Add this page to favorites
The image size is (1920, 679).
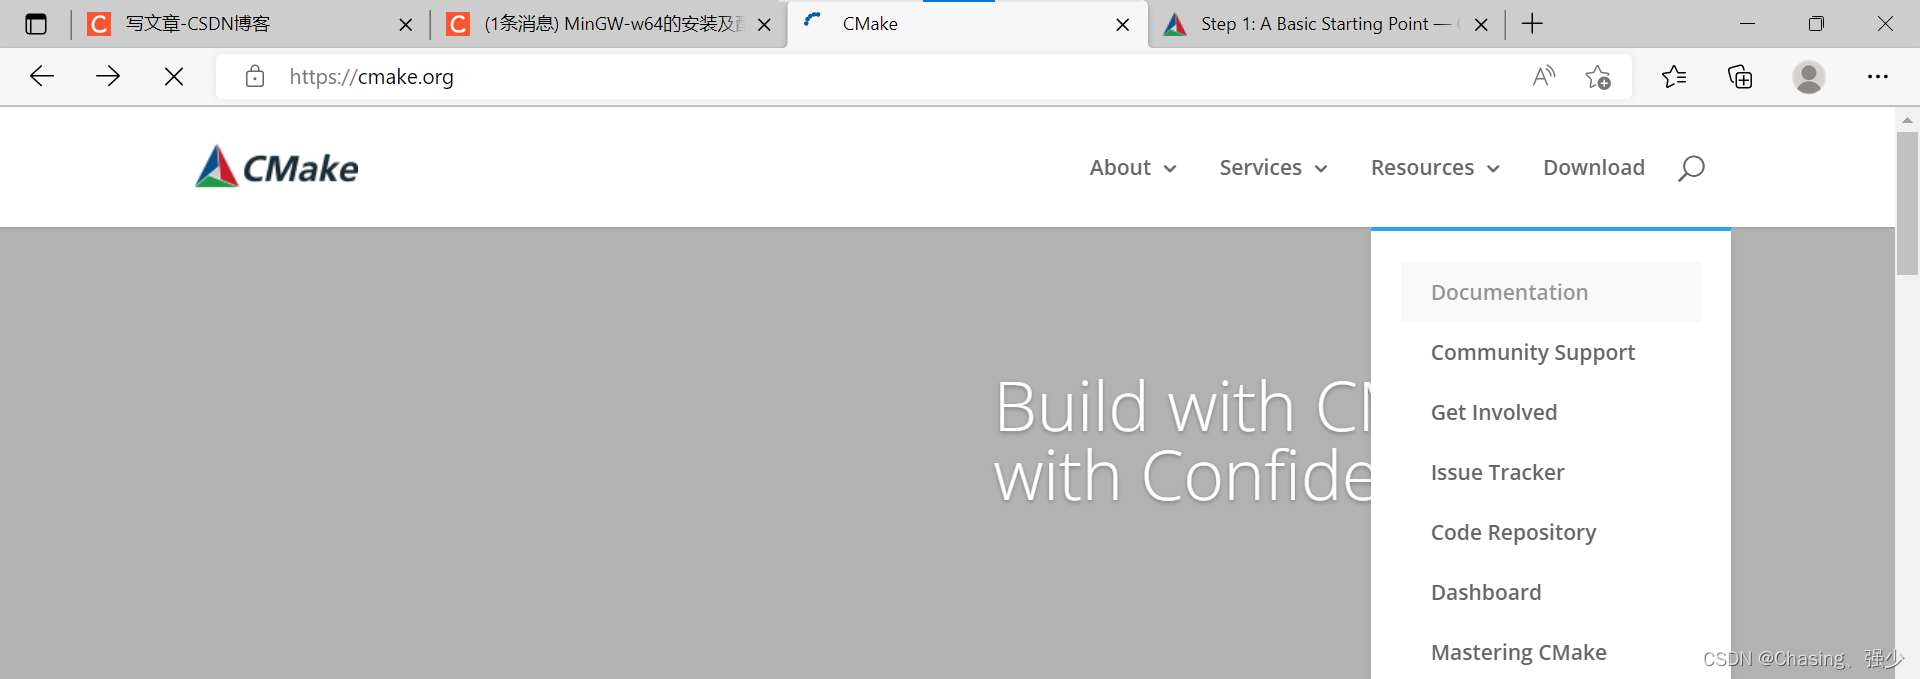tap(1598, 76)
